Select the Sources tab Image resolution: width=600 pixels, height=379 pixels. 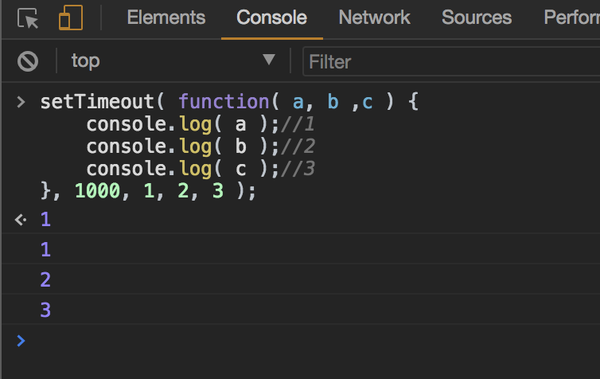[476, 18]
